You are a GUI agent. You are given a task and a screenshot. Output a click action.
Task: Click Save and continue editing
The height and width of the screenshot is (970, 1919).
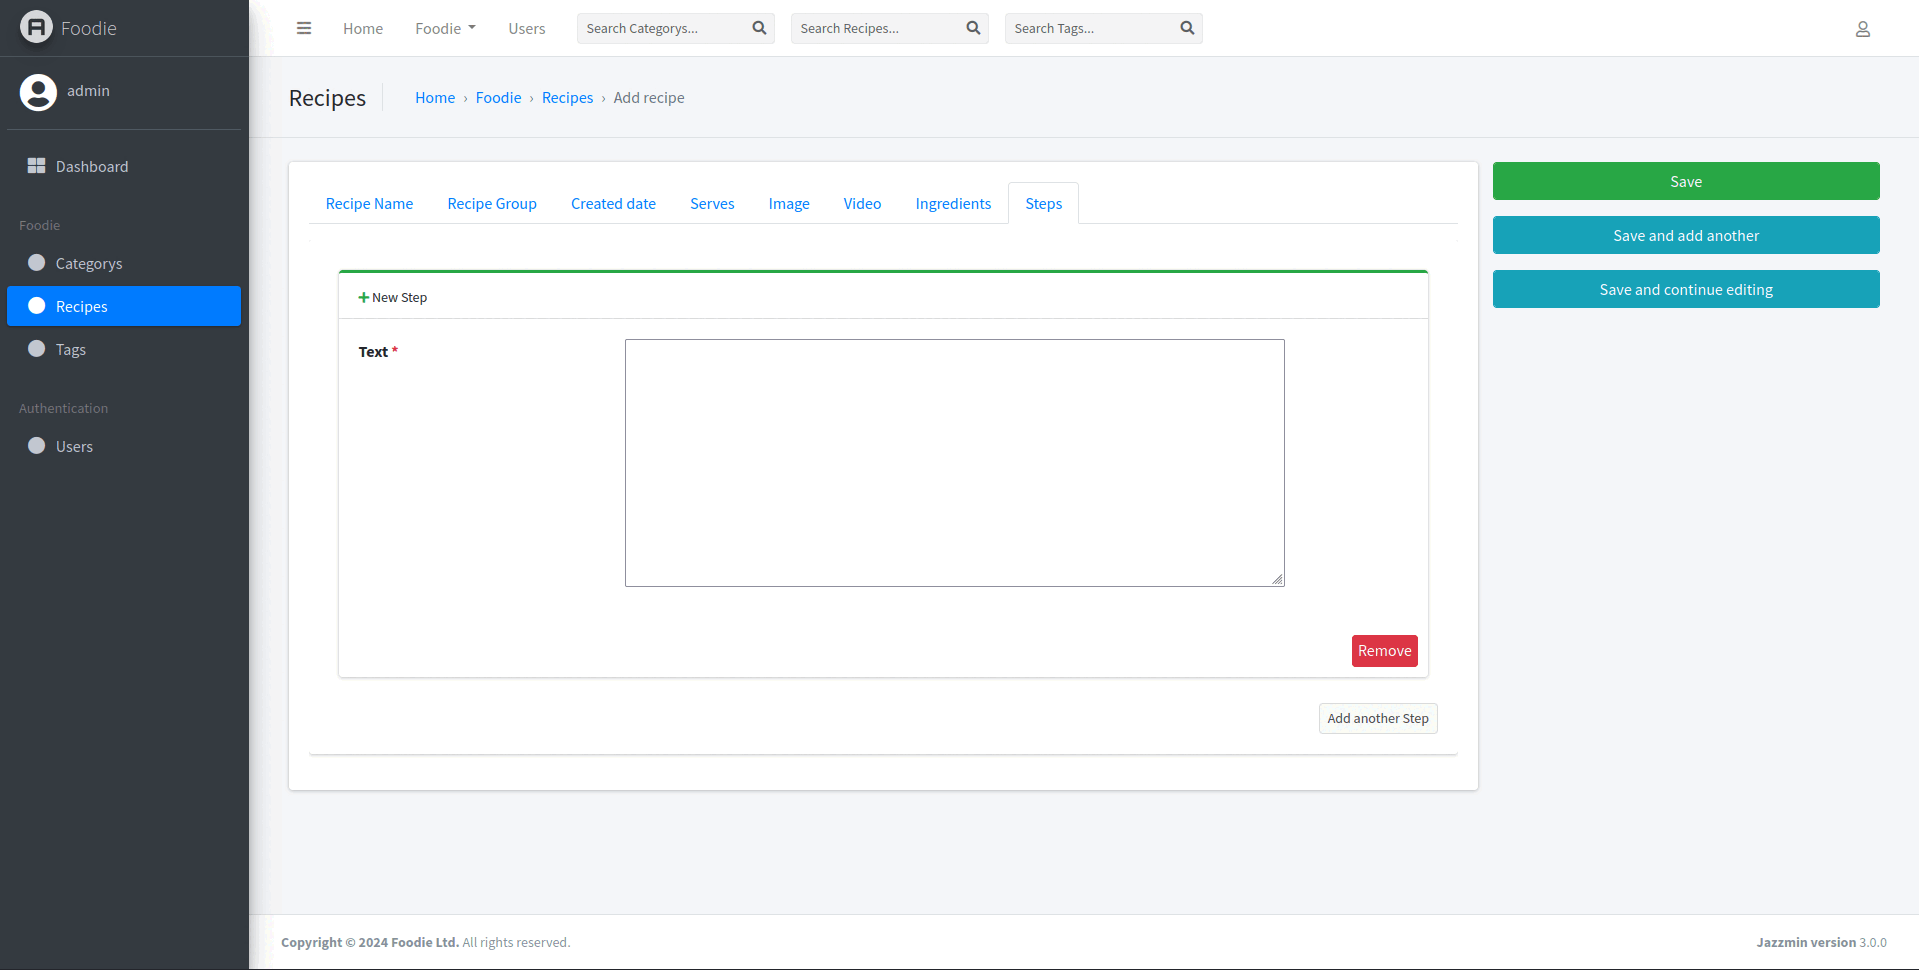point(1686,289)
